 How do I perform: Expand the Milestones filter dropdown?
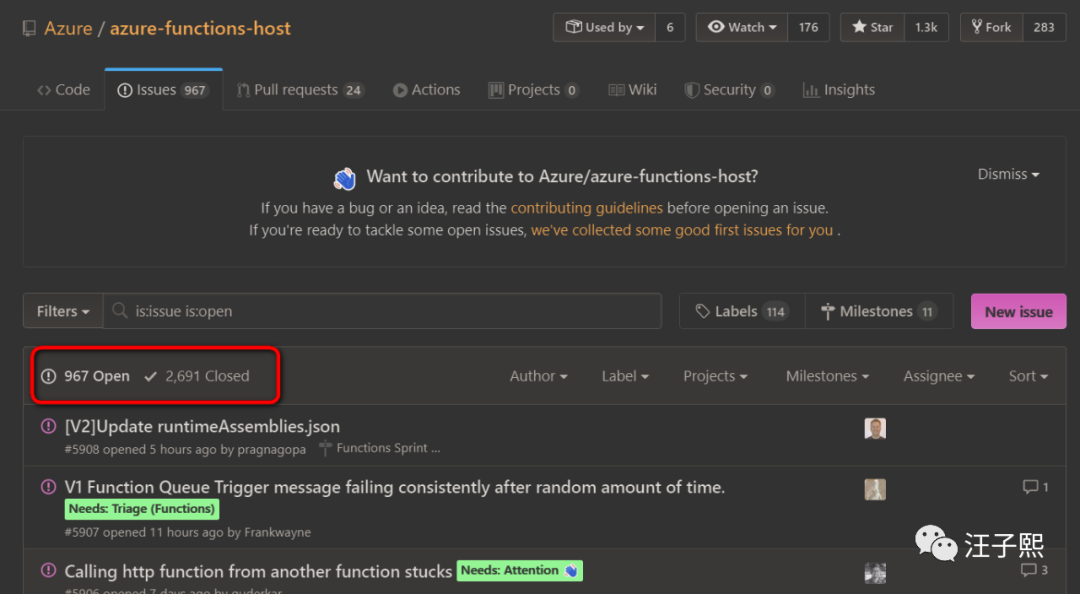tap(827, 376)
